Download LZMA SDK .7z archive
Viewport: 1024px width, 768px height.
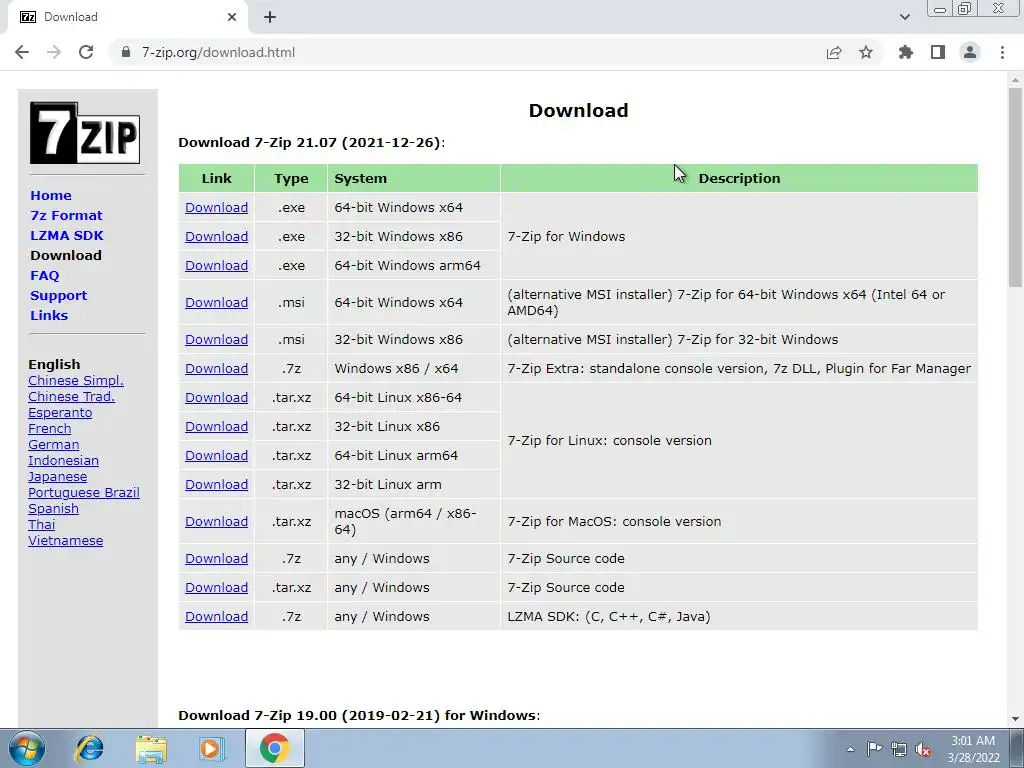[x=216, y=616]
